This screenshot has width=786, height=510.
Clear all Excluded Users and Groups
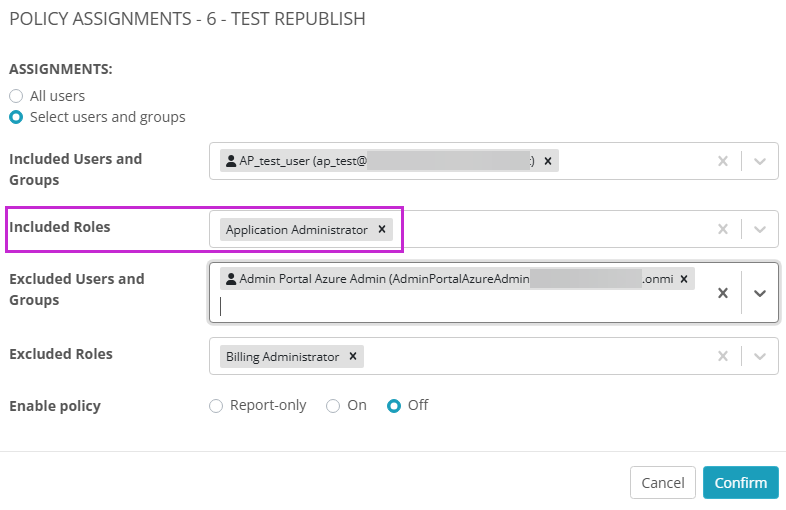[x=722, y=293]
